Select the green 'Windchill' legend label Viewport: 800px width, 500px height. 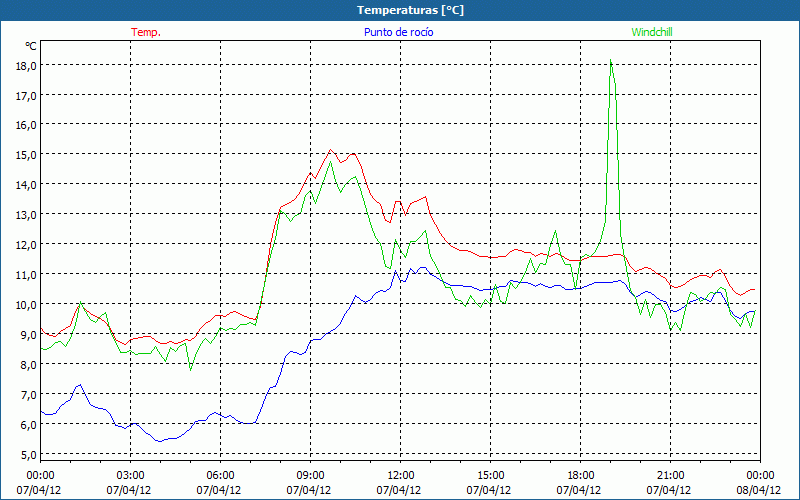click(x=652, y=32)
